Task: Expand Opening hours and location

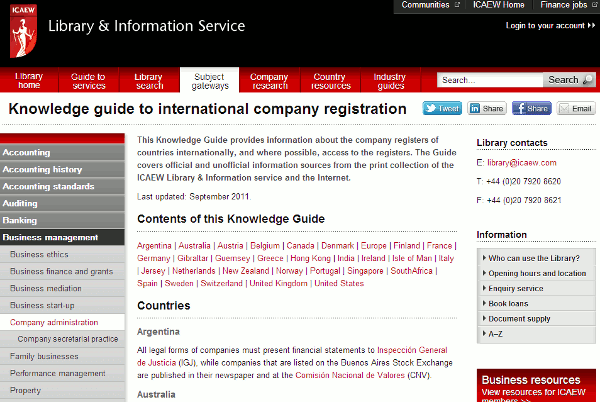Action: [x=536, y=273]
